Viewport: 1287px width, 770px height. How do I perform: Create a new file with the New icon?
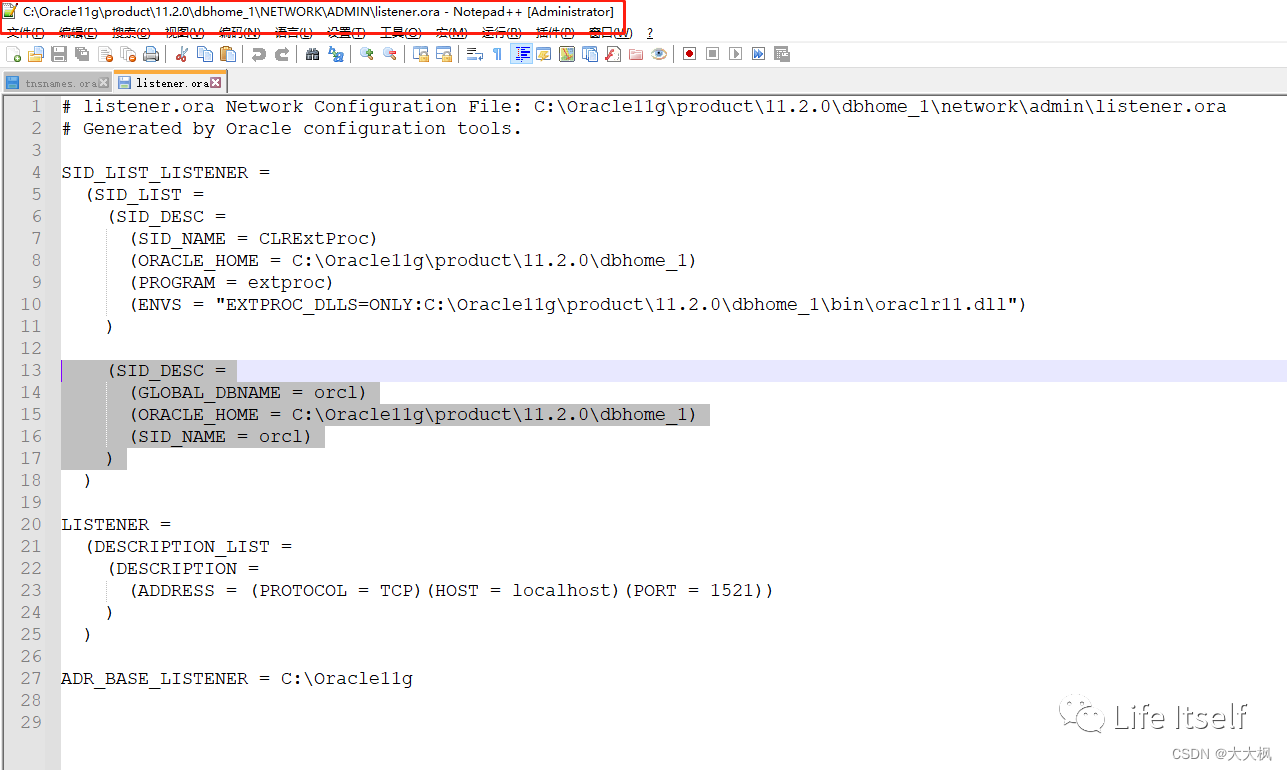tap(14, 54)
